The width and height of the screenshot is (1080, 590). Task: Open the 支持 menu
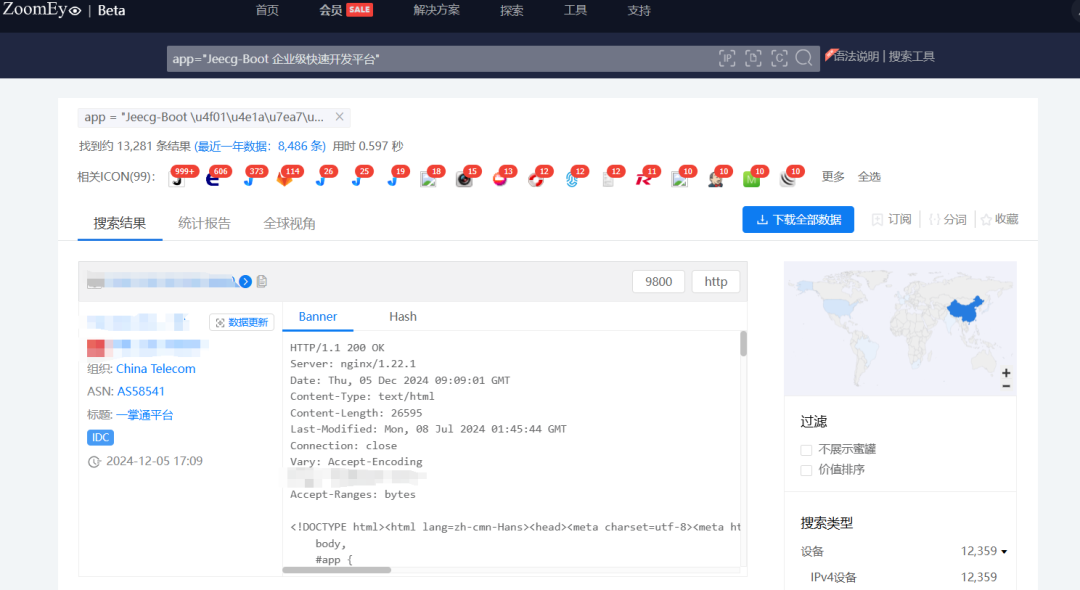point(638,10)
